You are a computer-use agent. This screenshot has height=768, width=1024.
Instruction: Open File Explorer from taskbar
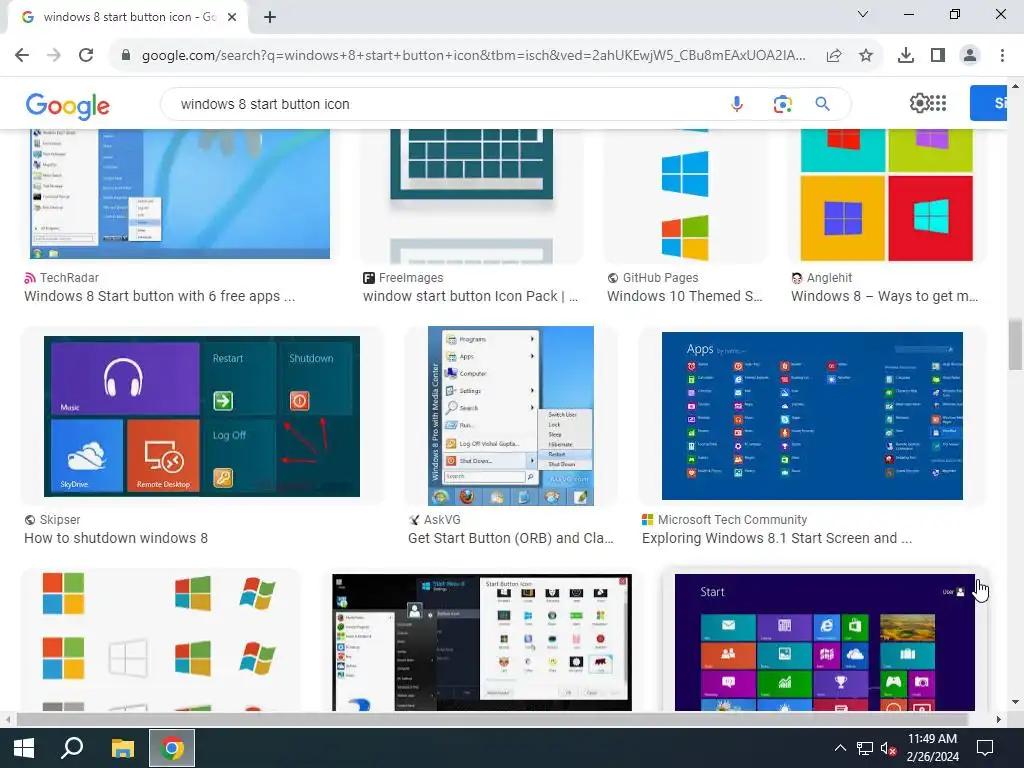coord(122,748)
